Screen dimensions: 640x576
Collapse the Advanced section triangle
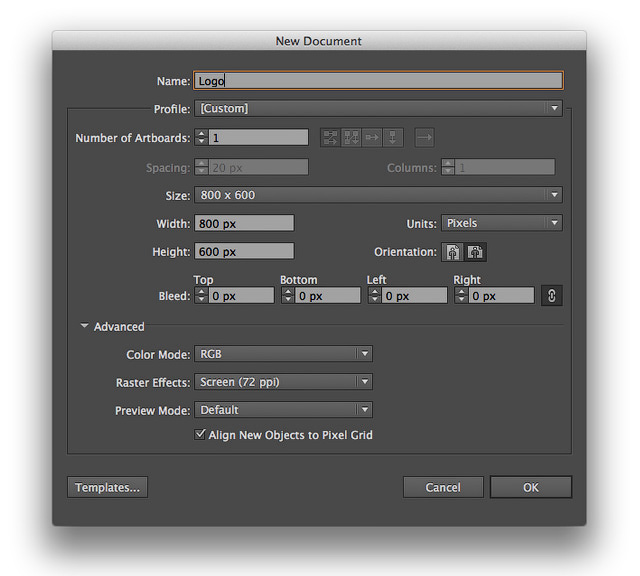tap(84, 327)
